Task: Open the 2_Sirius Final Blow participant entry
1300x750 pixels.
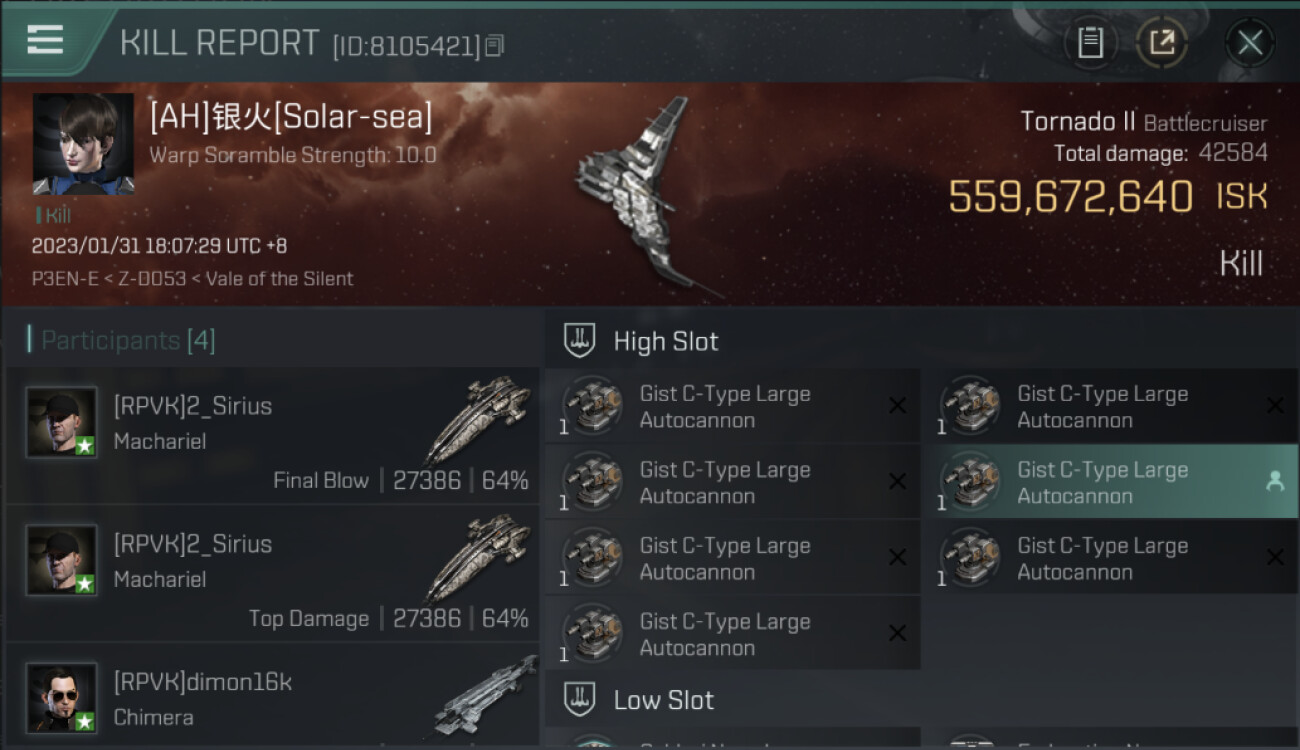Action: pos(272,435)
